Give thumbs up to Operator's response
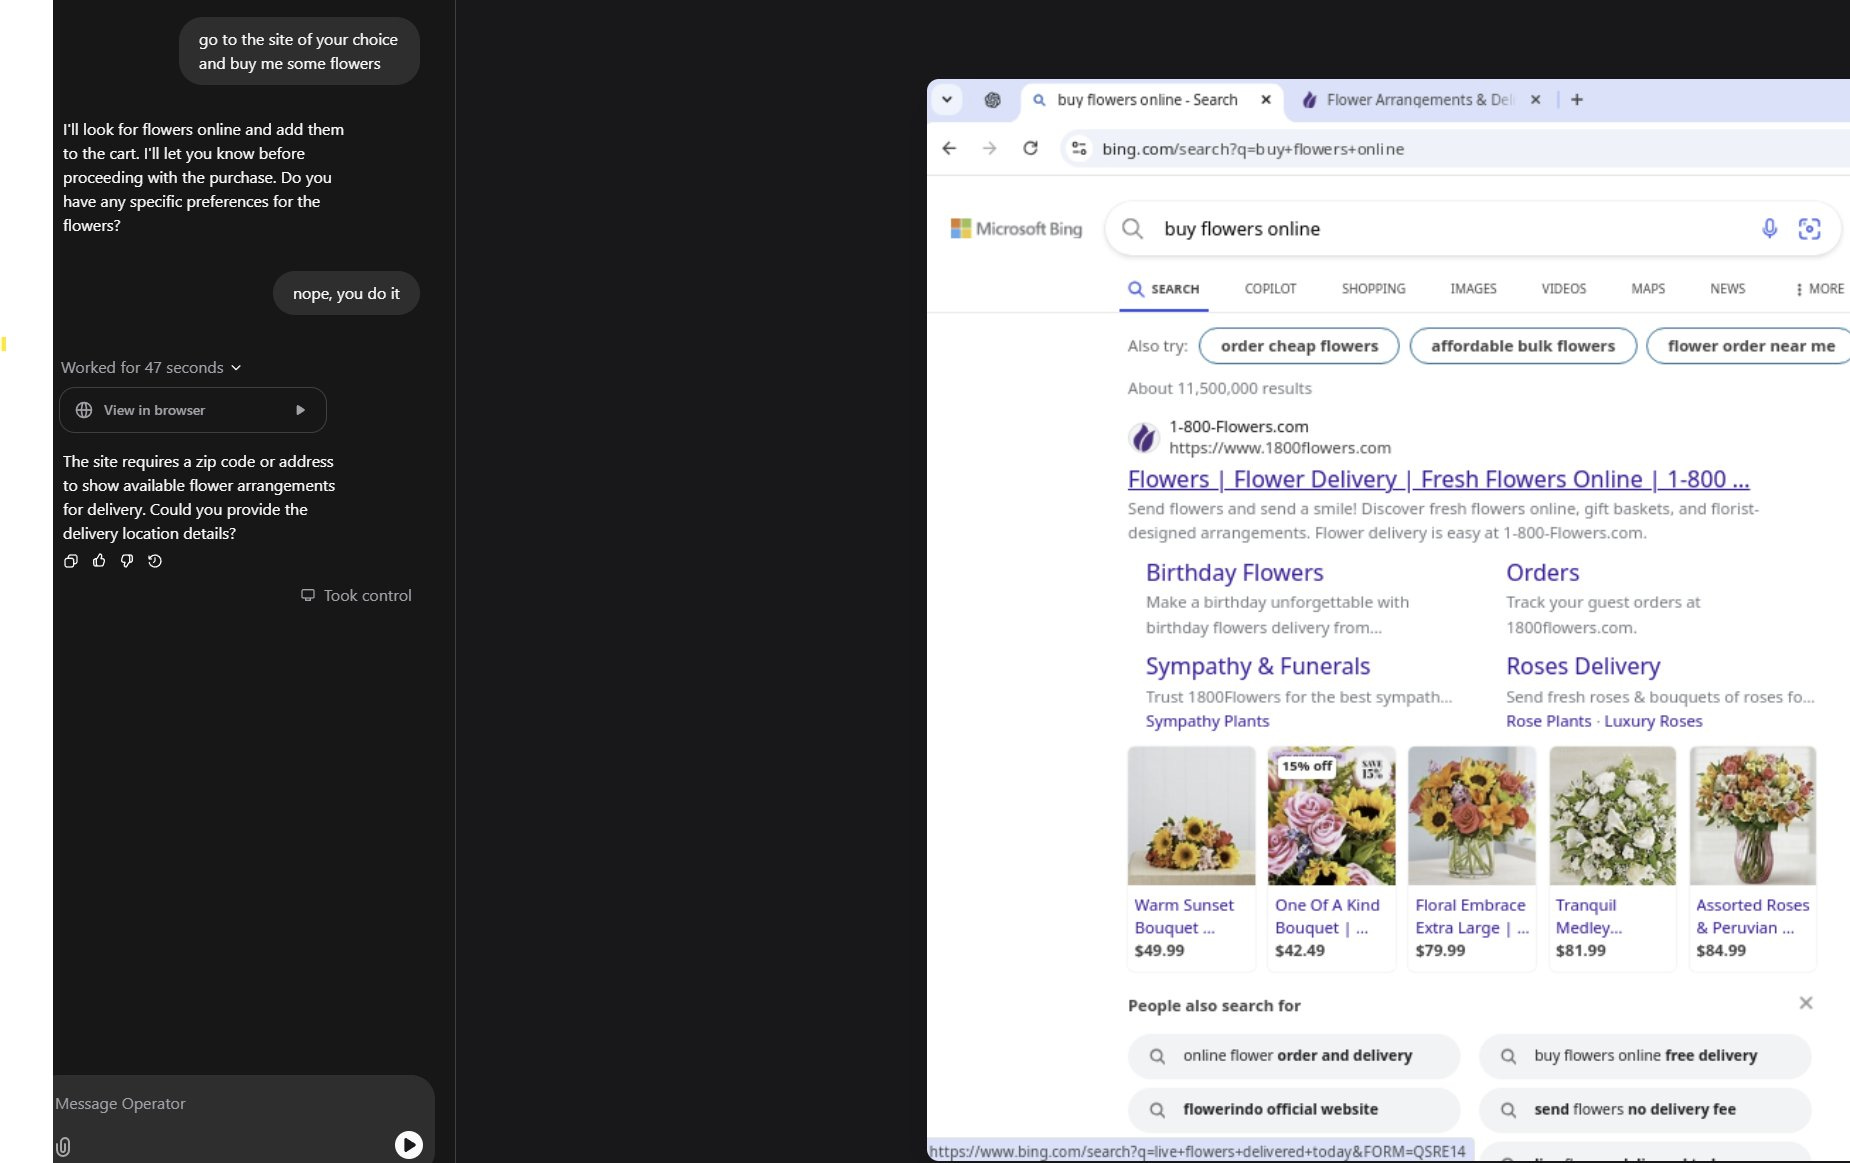This screenshot has width=1850, height=1163. tap(98, 561)
